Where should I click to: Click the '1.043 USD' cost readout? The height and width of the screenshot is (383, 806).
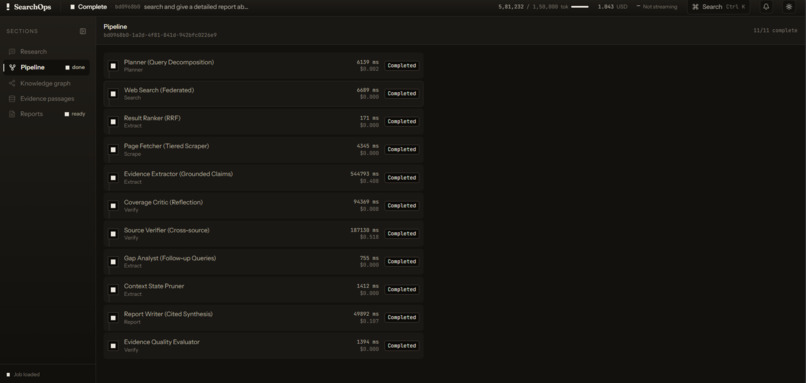point(612,7)
